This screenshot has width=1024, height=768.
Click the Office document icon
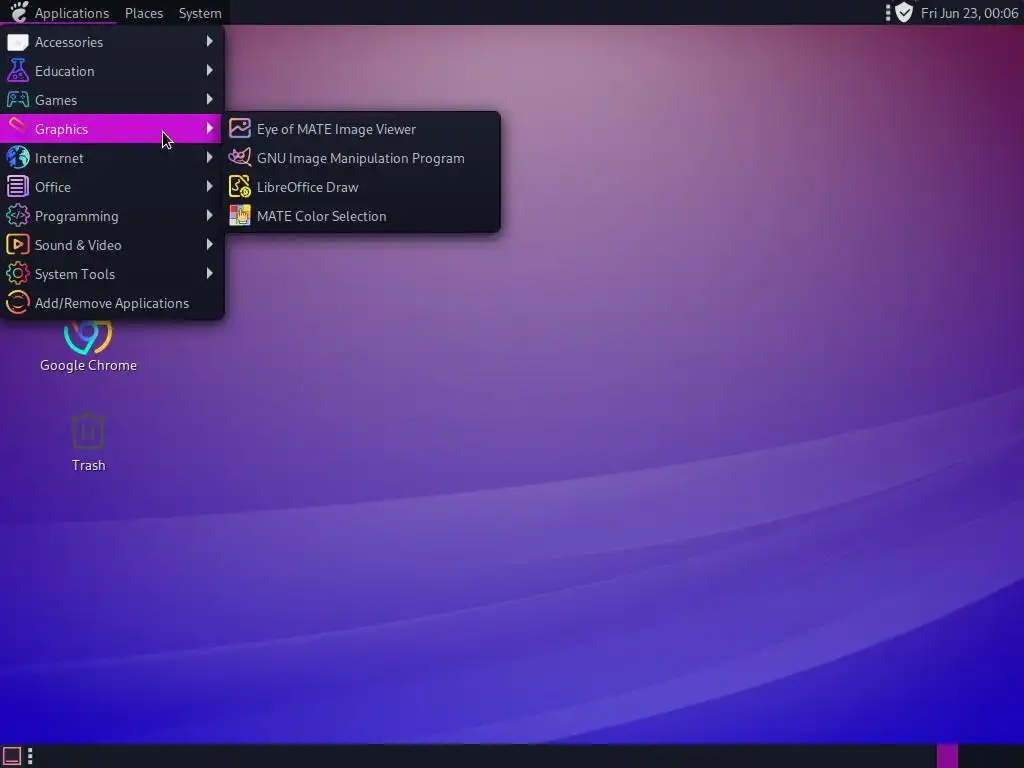point(18,187)
